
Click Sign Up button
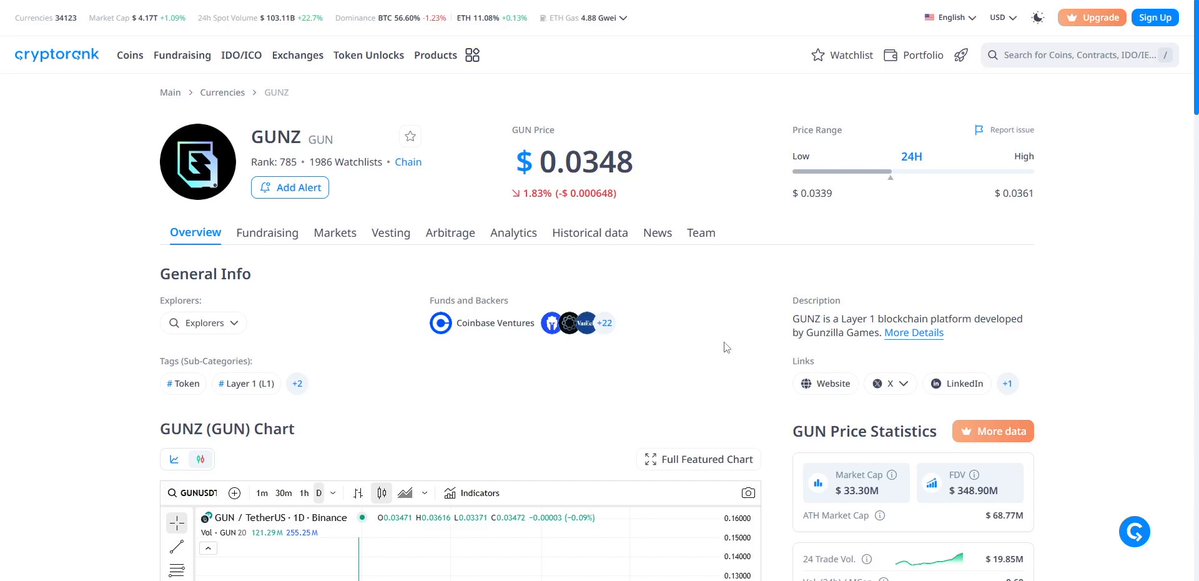point(1155,18)
